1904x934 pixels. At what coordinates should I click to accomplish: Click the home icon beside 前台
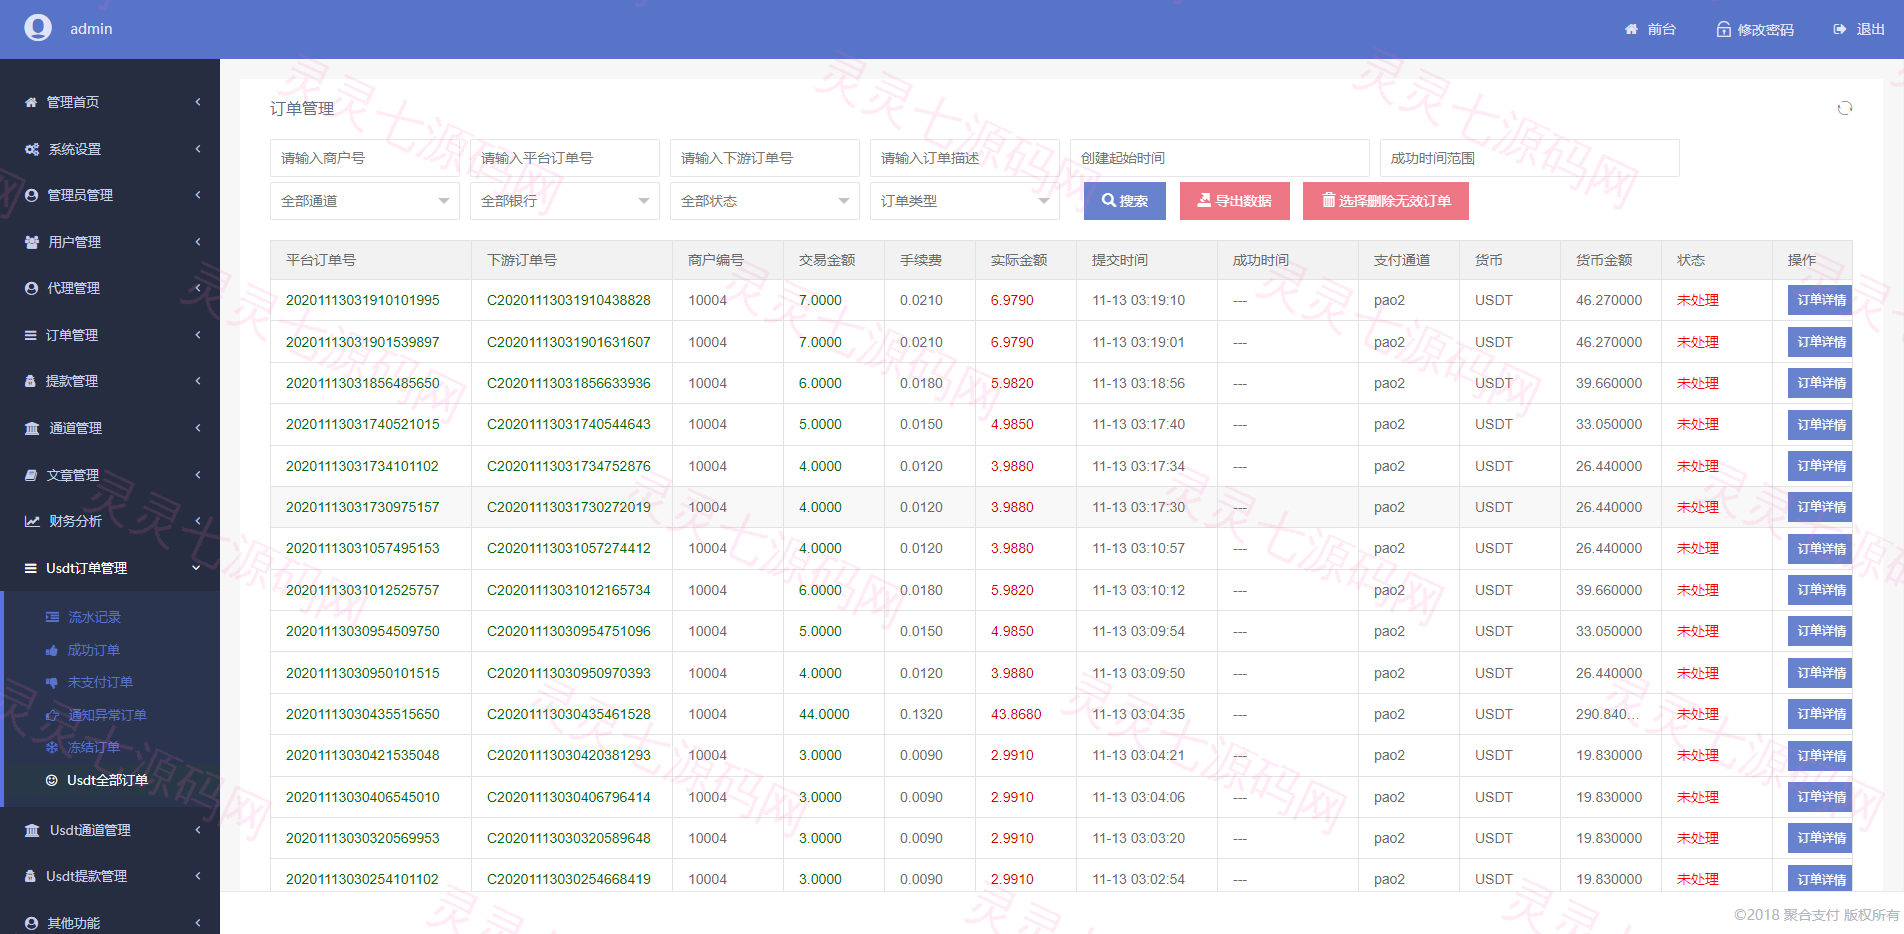(1631, 29)
